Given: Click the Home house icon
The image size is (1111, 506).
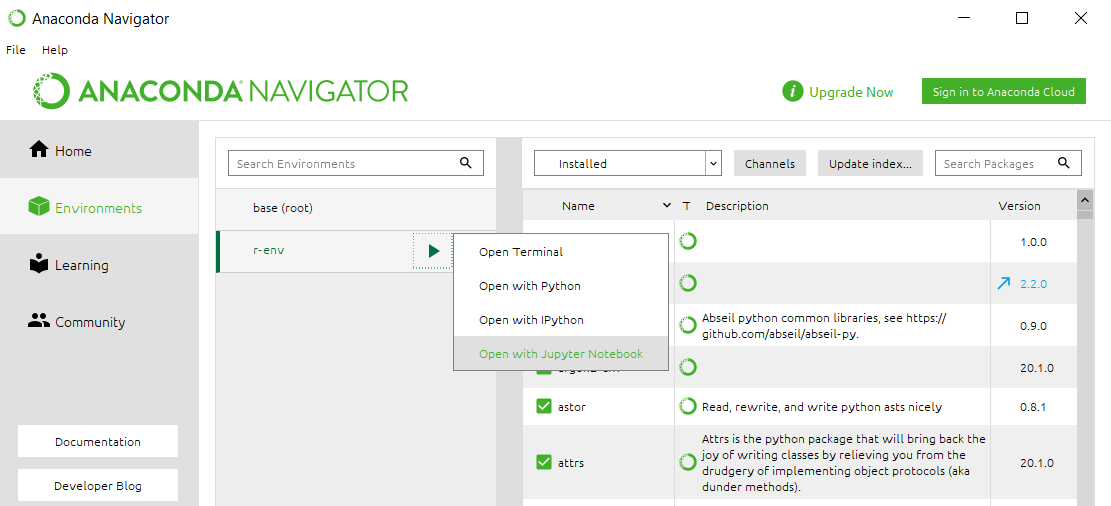Looking at the screenshot, I should point(38,150).
